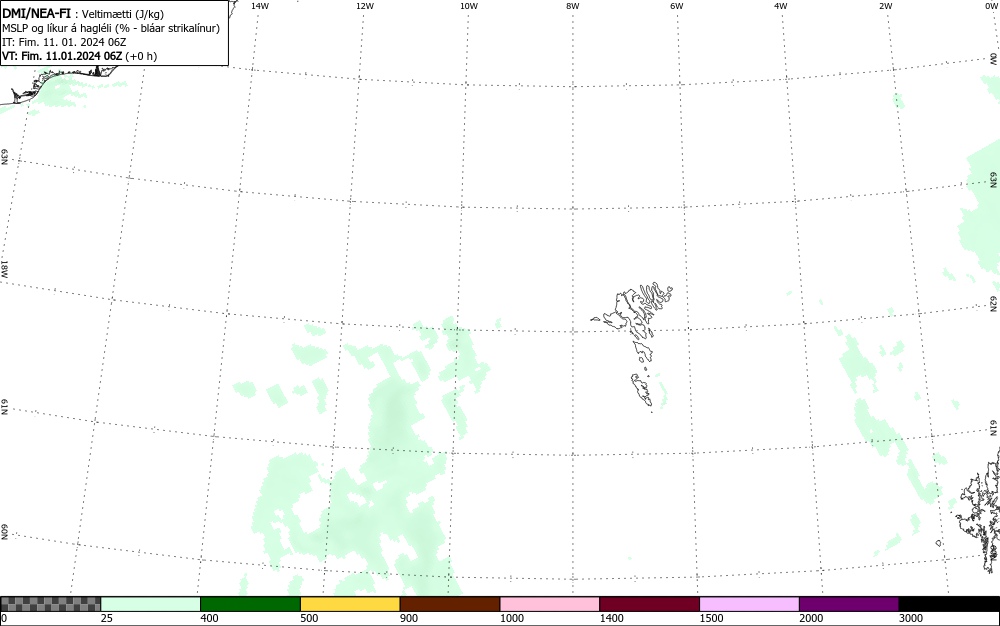Click the pink 1000-1400 legend swatch

click(x=550, y=604)
